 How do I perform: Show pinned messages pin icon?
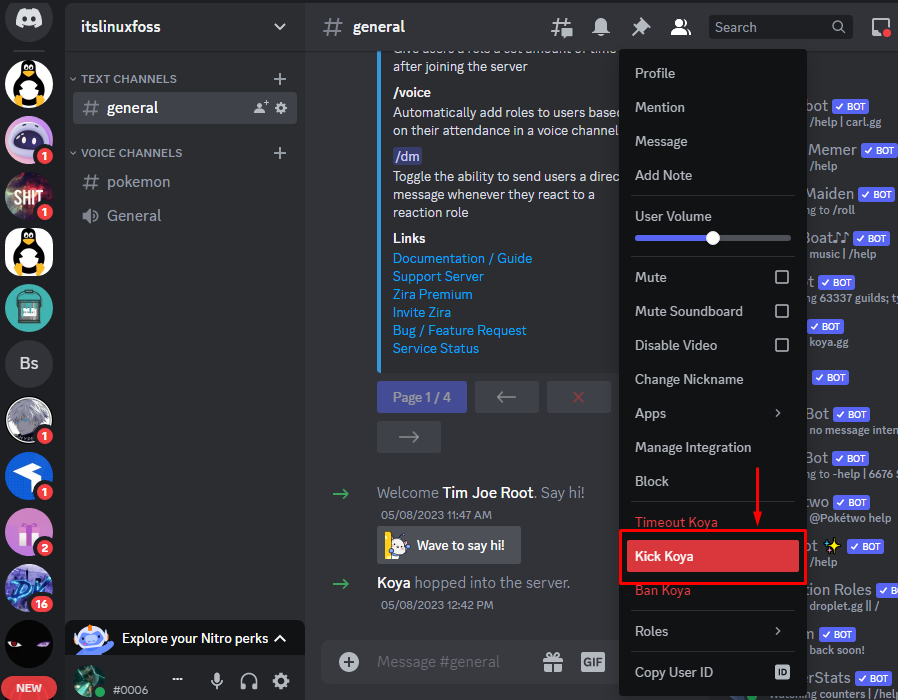641,27
